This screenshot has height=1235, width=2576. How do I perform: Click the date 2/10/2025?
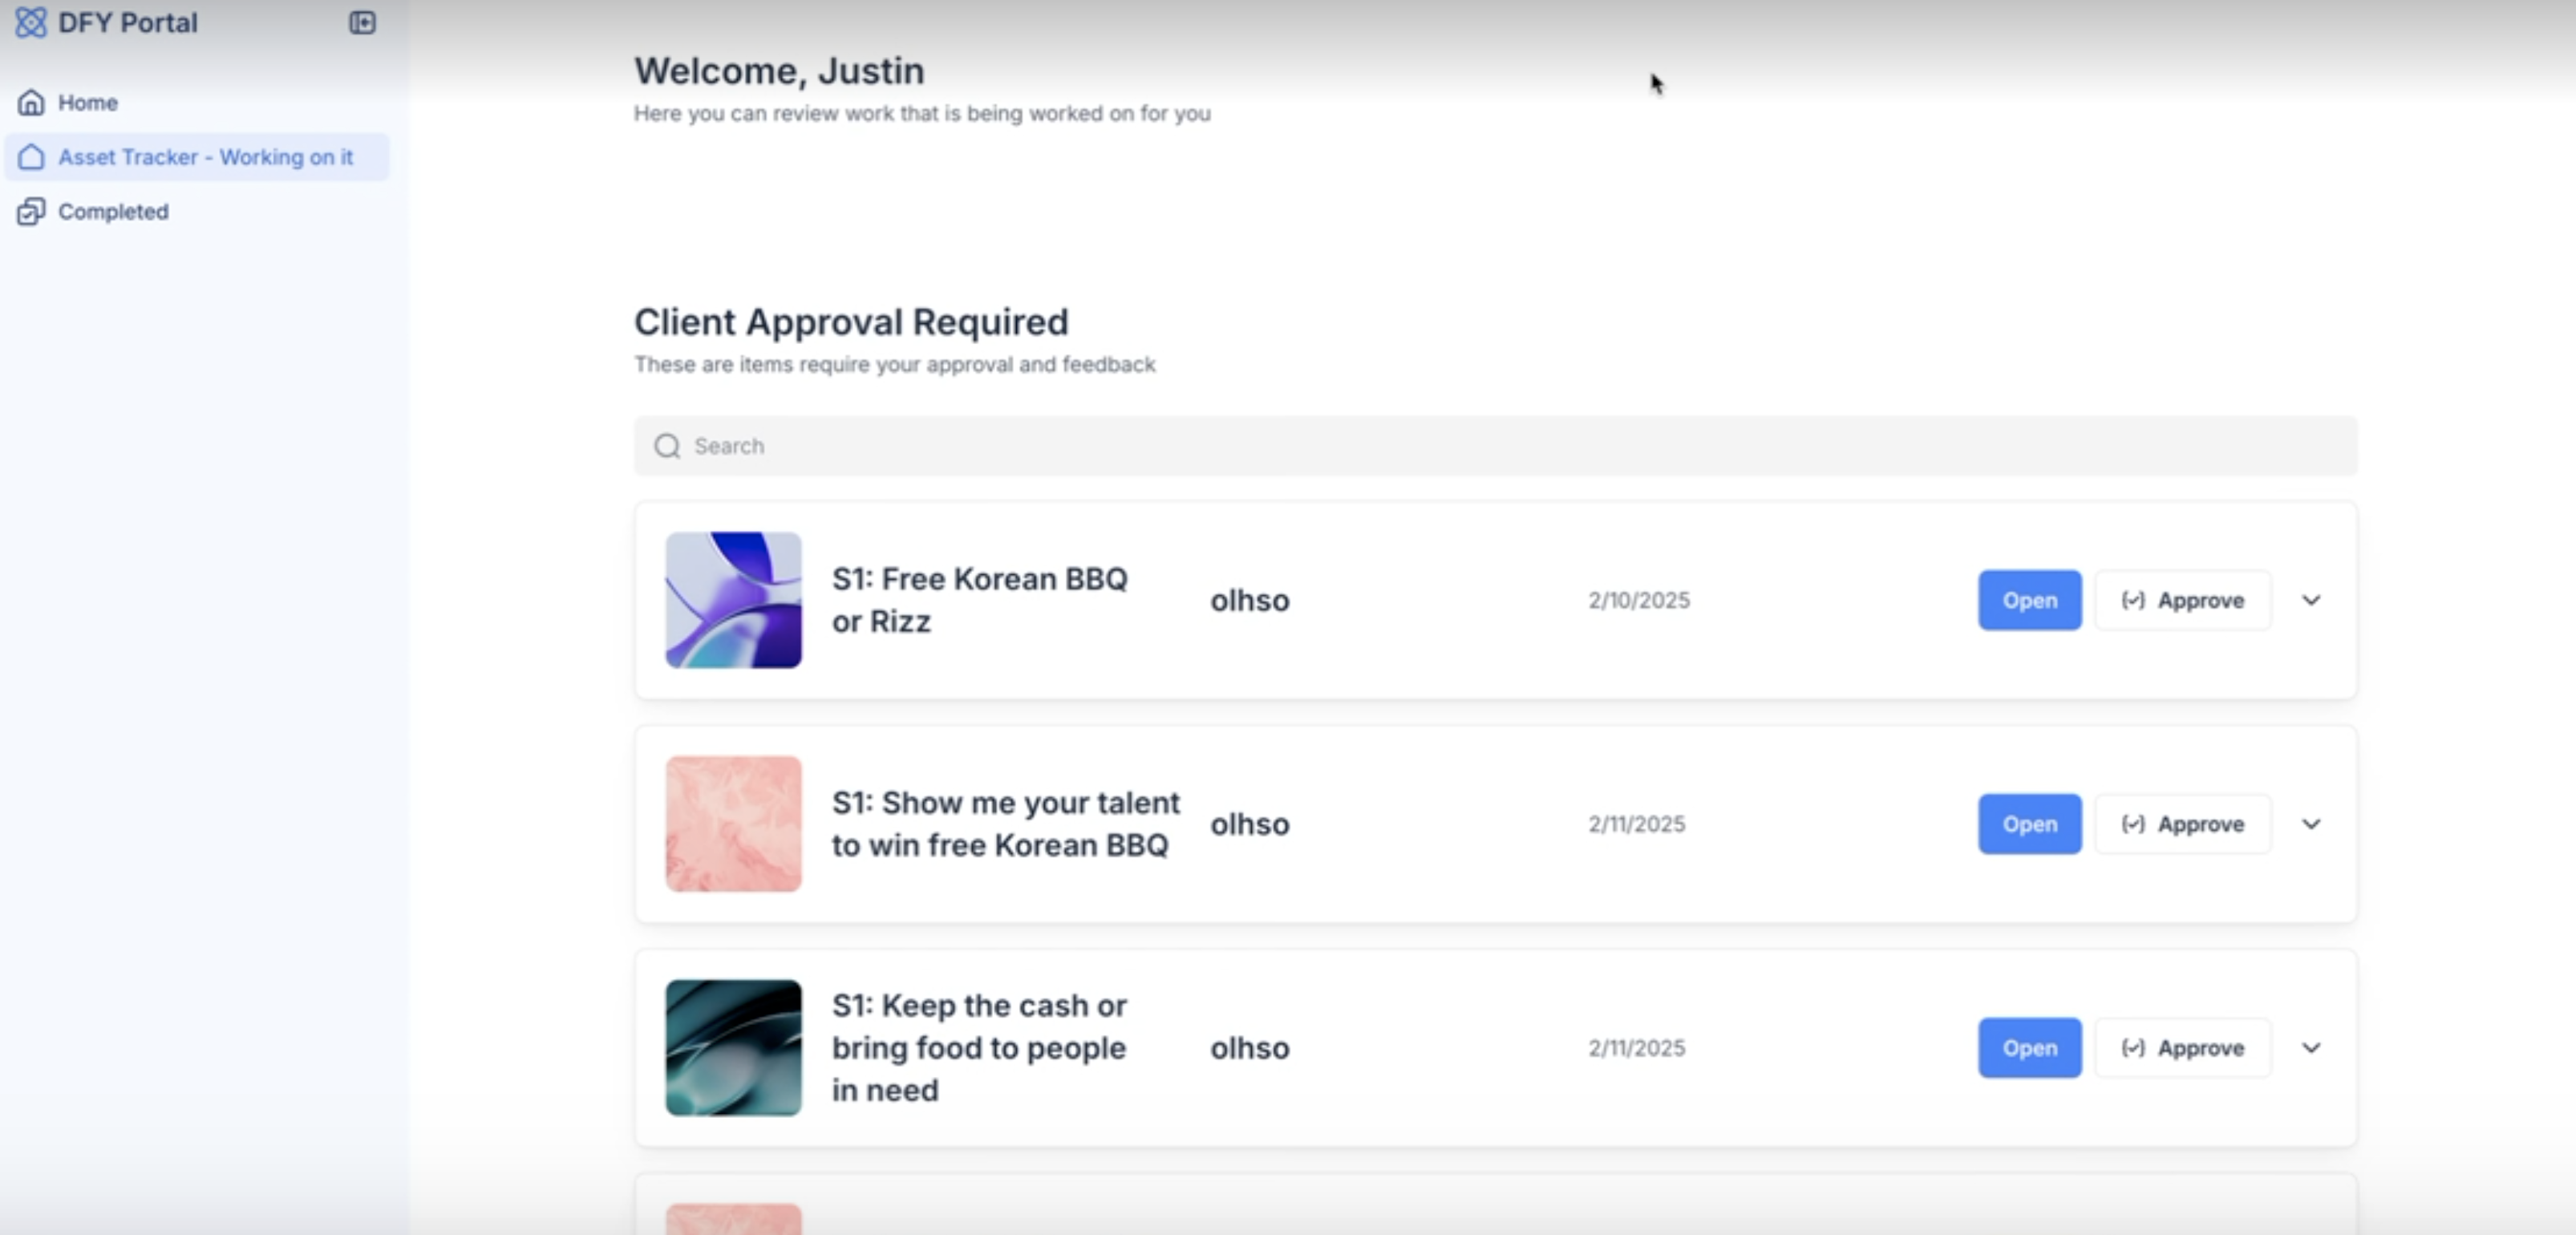click(x=1639, y=600)
